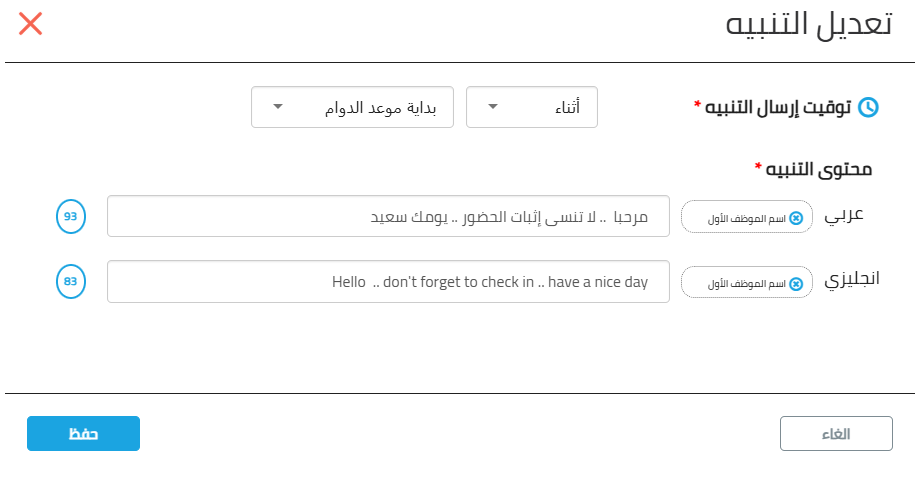Remove اسم الموظف الأول tag in English row
920x480 pixels.
click(796, 284)
